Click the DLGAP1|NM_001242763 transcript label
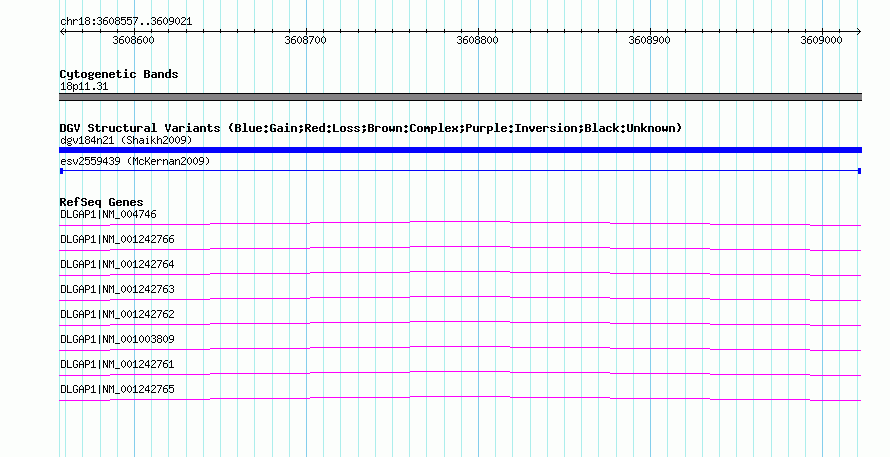Image resolution: width=890 pixels, height=457 pixels. (117, 290)
